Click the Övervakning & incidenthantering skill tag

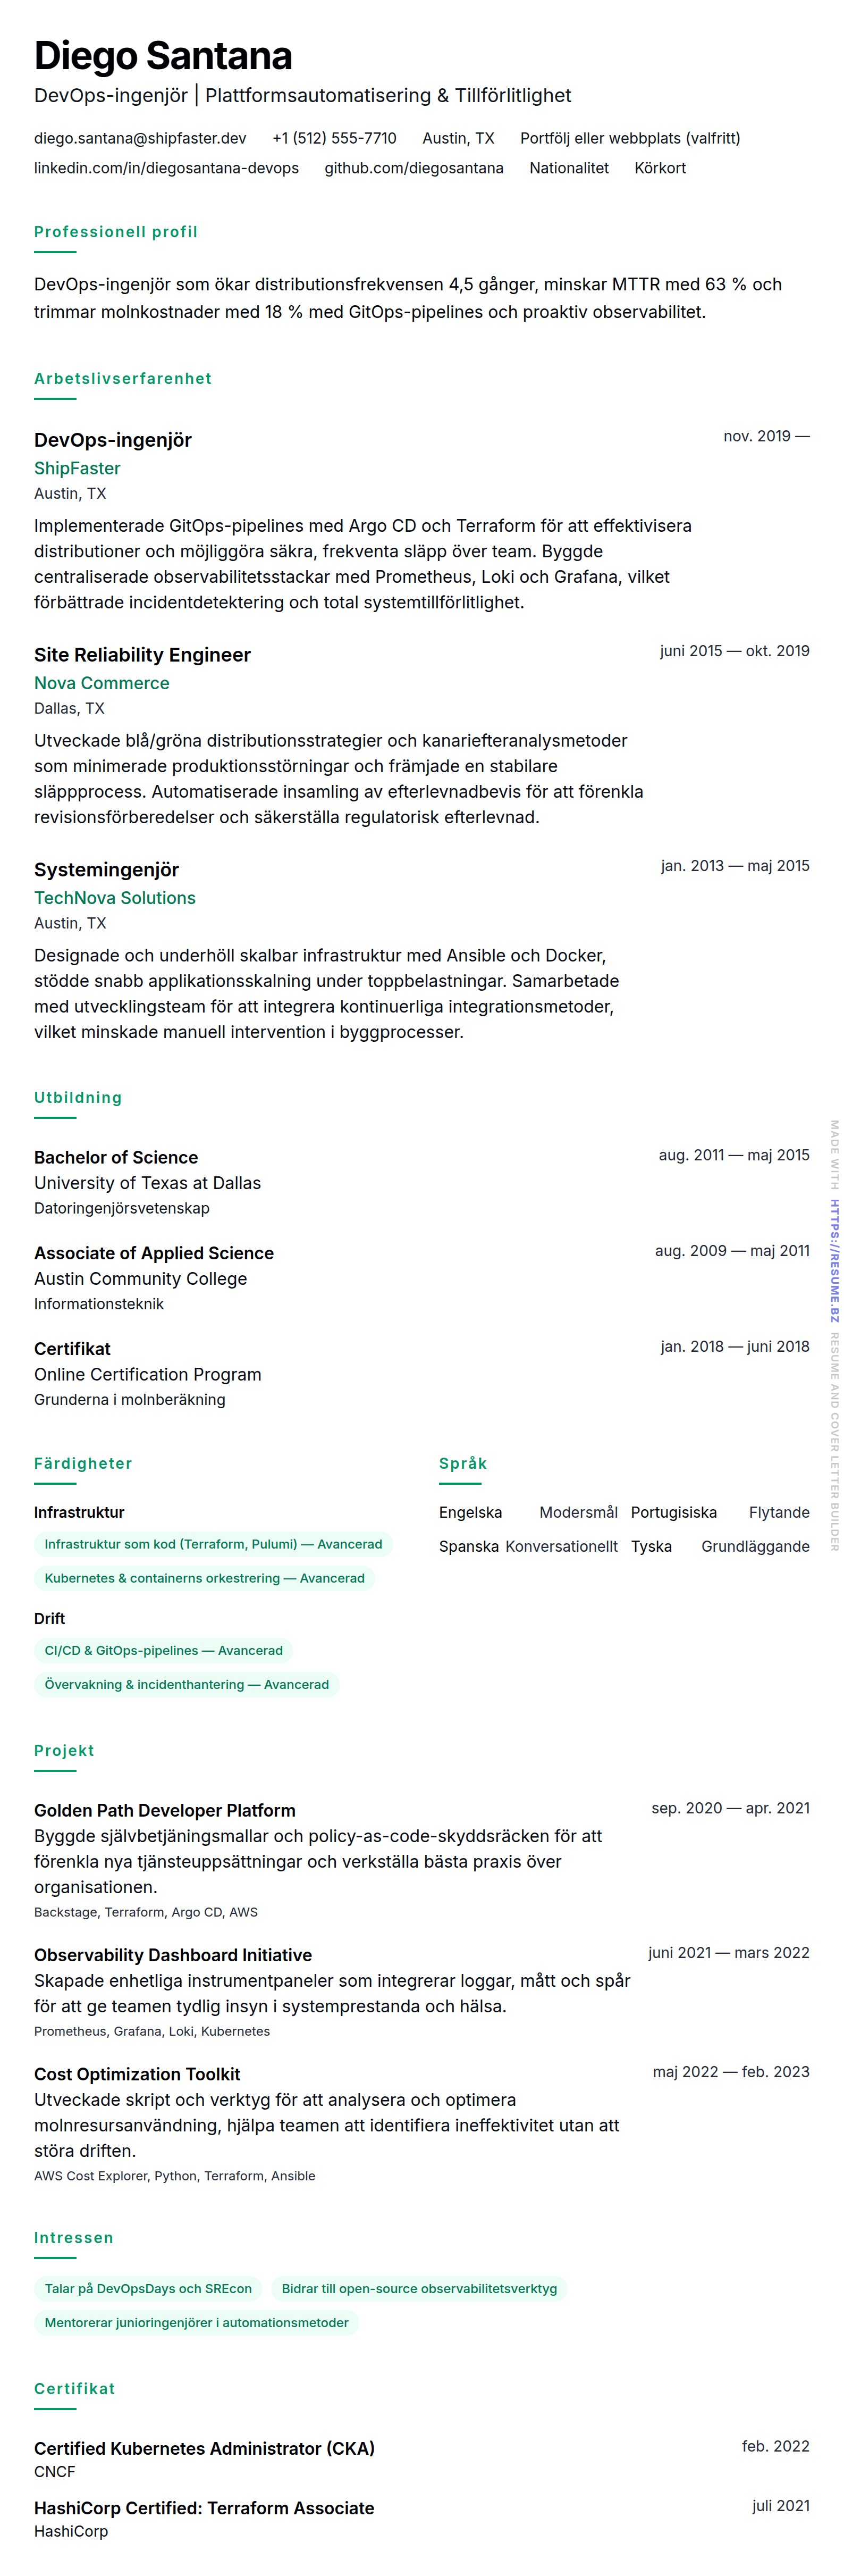tap(186, 1684)
